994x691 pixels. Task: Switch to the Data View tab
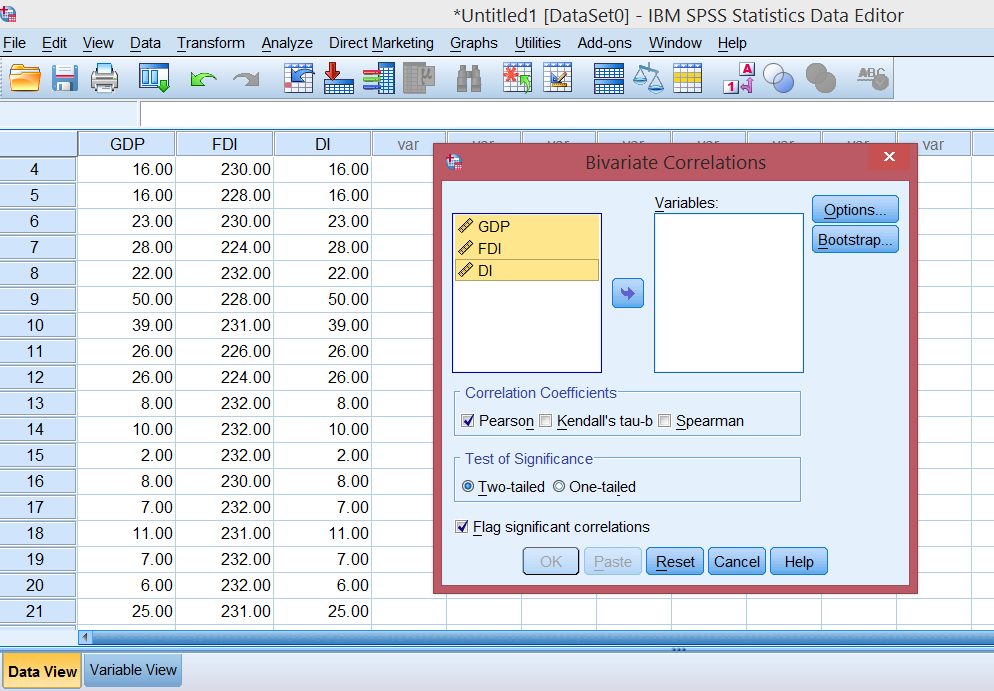pyautogui.click(x=42, y=671)
